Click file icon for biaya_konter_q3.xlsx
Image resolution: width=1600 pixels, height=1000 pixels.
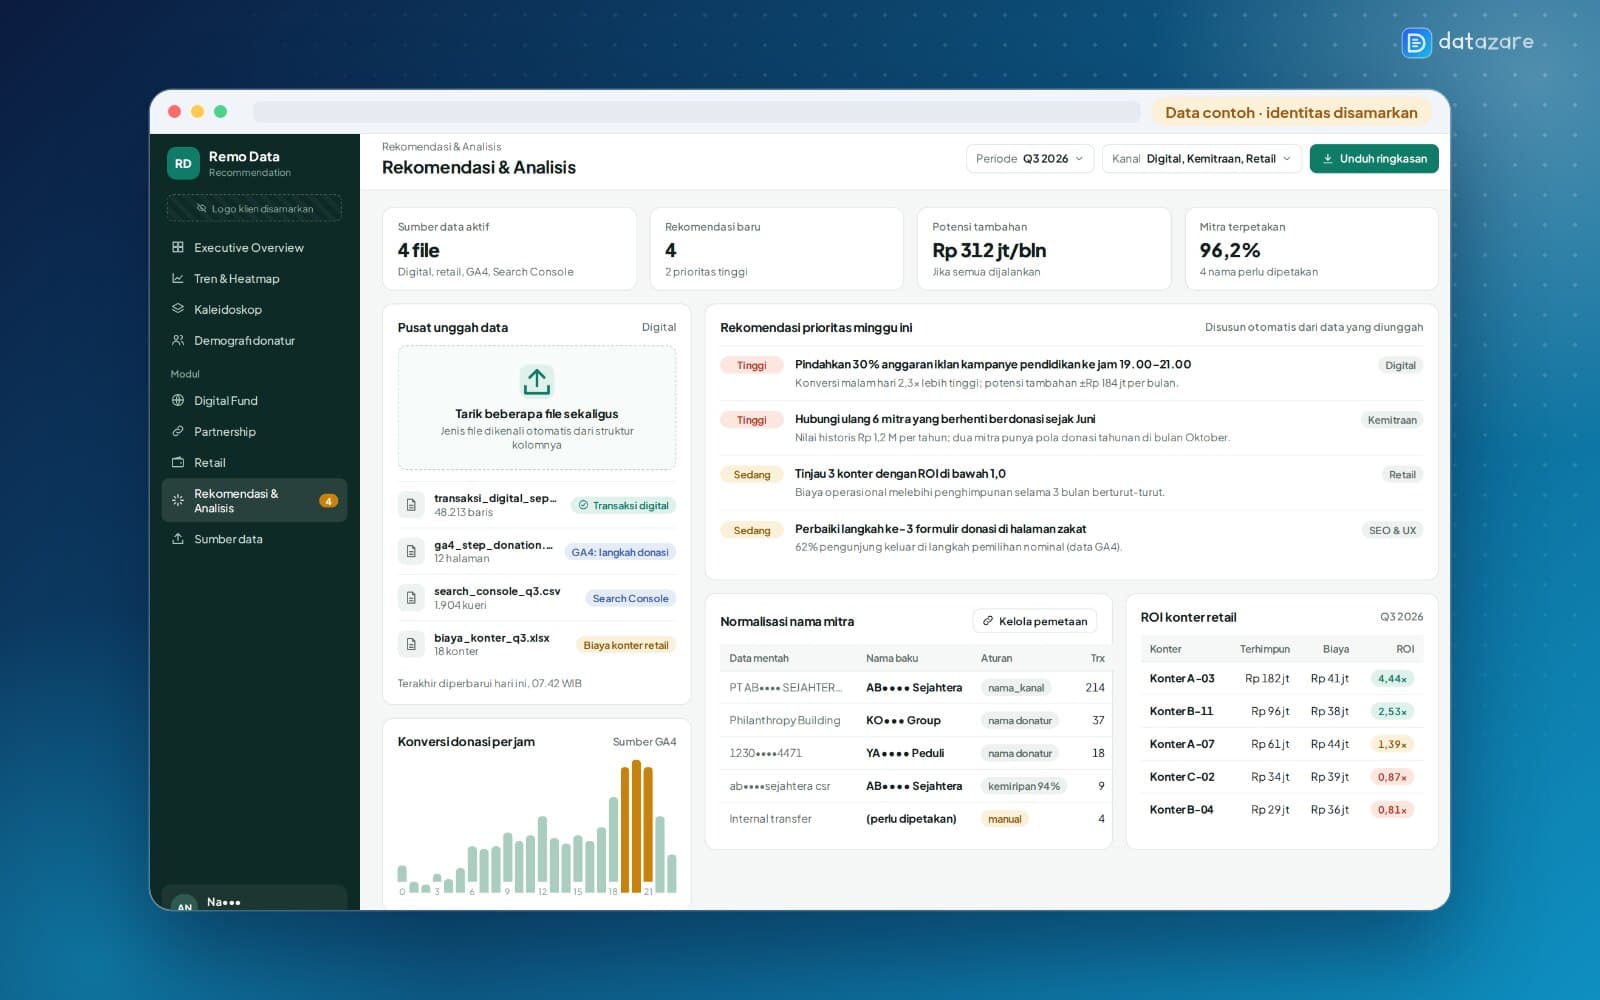(x=411, y=644)
